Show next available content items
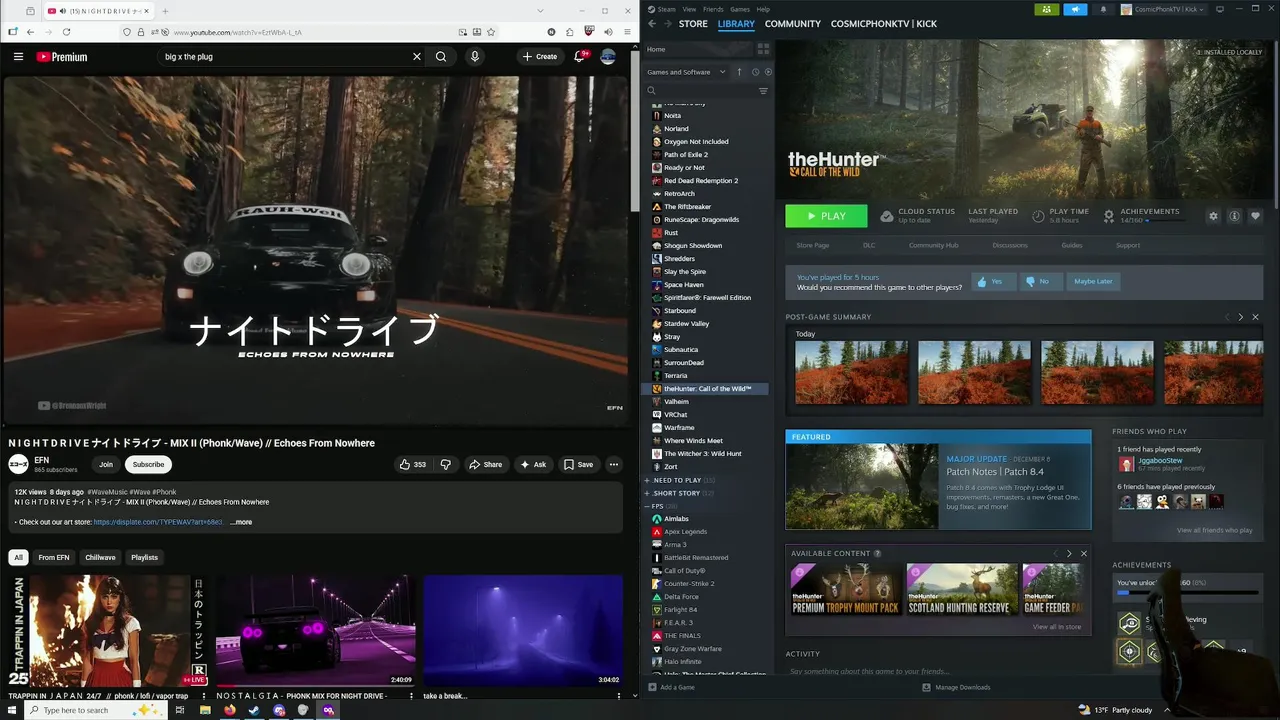This screenshot has width=1280, height=720. click(1069, 553)
